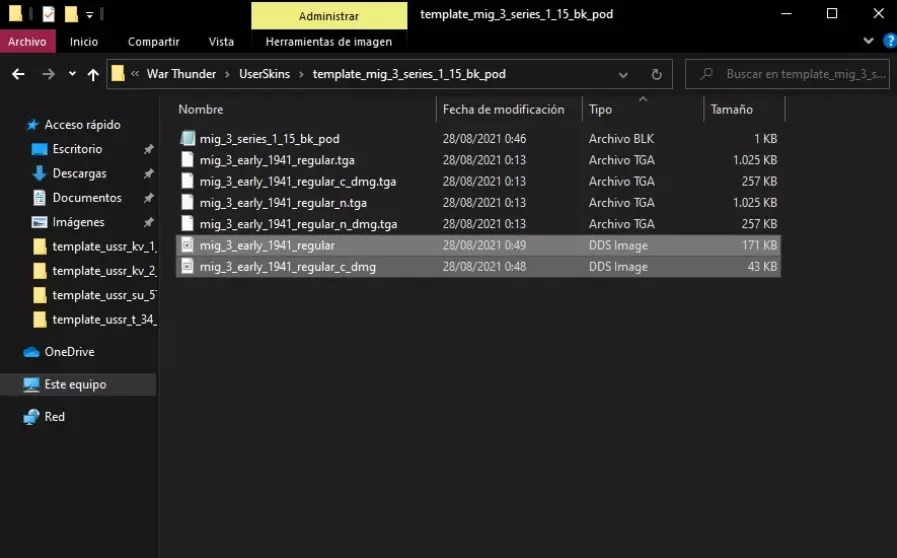Click New Folder icon in title bar
Image resolution: width=897 pixels, height=558 pixels.
coord(71,14)
